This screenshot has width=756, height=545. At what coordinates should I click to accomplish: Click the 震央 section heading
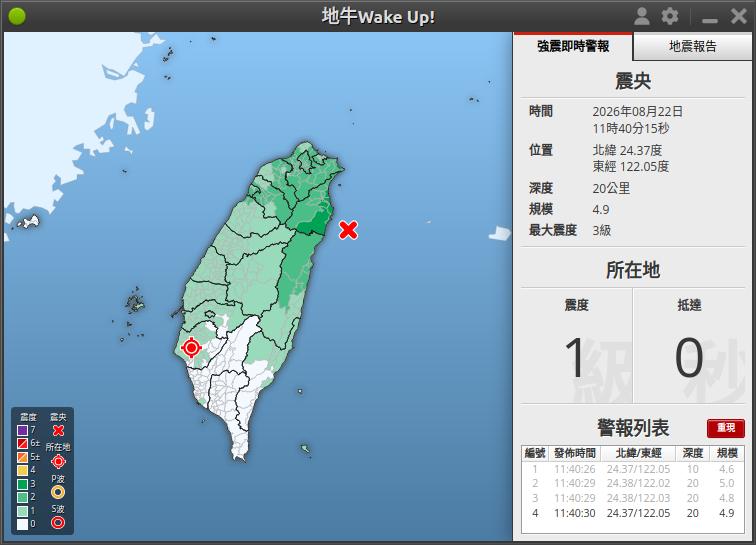[633, 81]
